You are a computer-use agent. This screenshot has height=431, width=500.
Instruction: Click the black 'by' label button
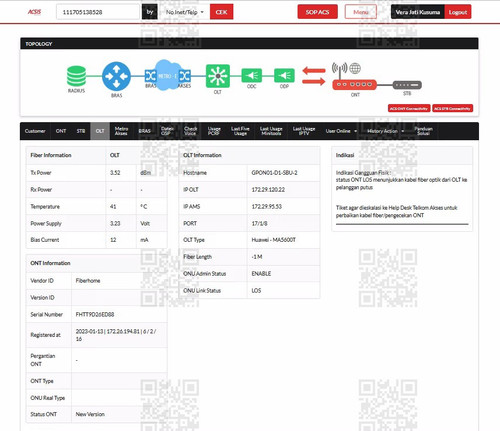(150, 12)
